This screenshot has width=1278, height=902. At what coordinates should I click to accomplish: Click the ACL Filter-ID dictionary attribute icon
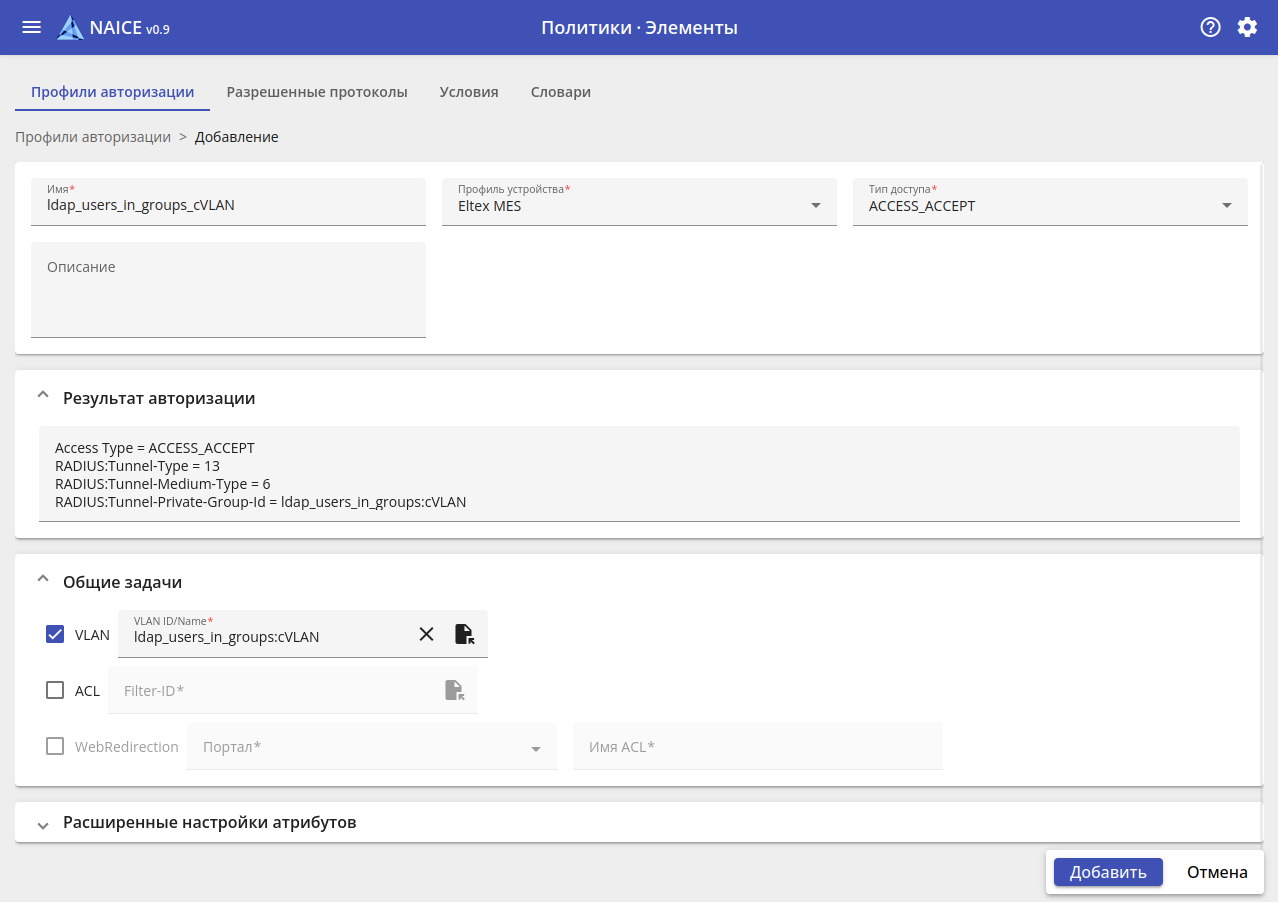(x=454, y=690)
